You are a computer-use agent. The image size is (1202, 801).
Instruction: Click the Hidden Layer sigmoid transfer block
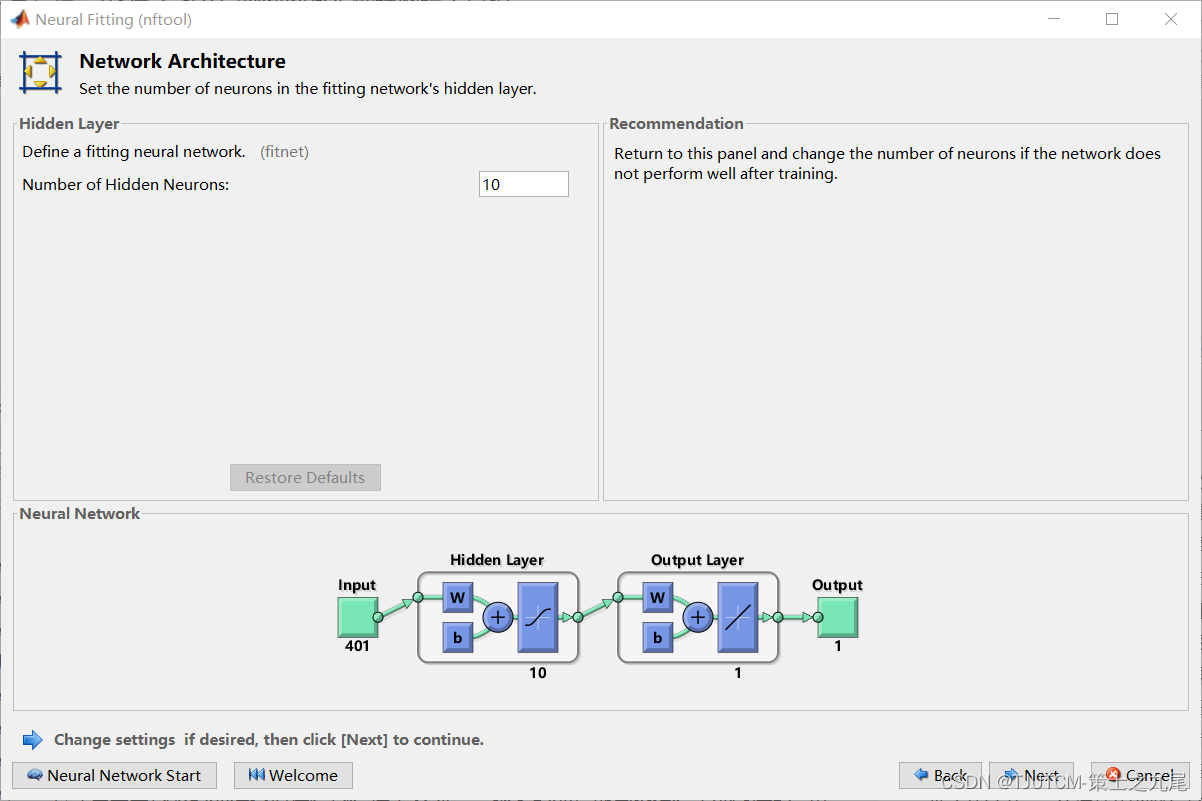click(x=538, y=617)
